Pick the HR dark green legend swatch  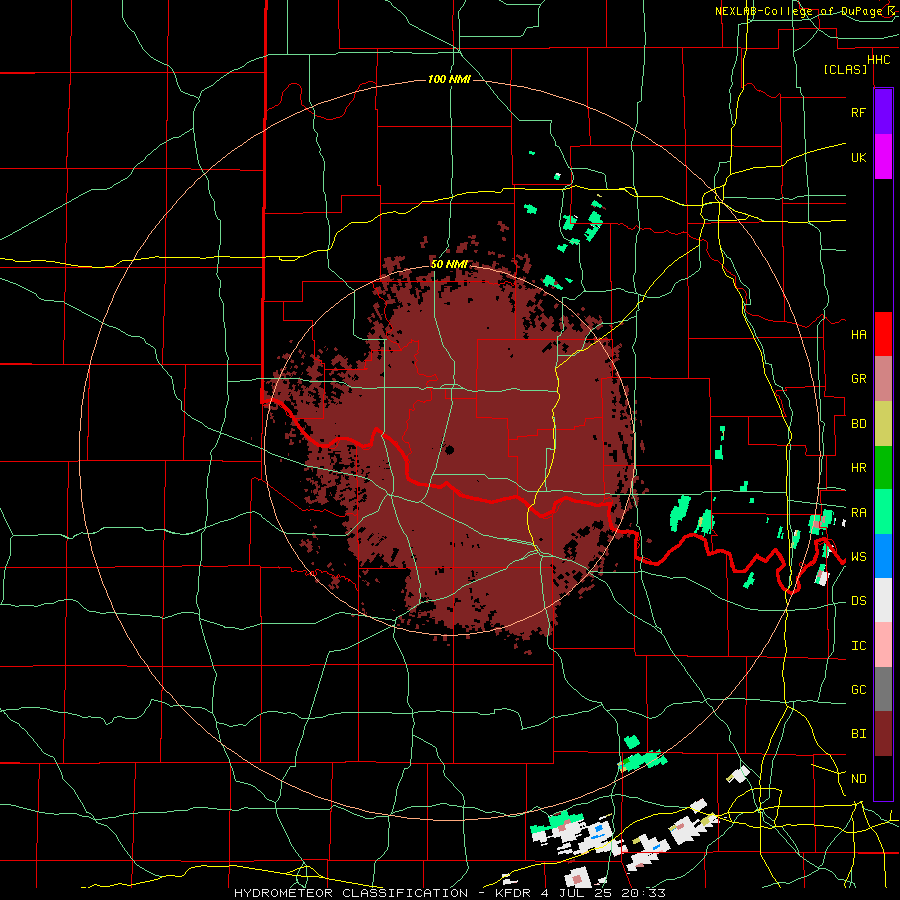tap(883, 467)
